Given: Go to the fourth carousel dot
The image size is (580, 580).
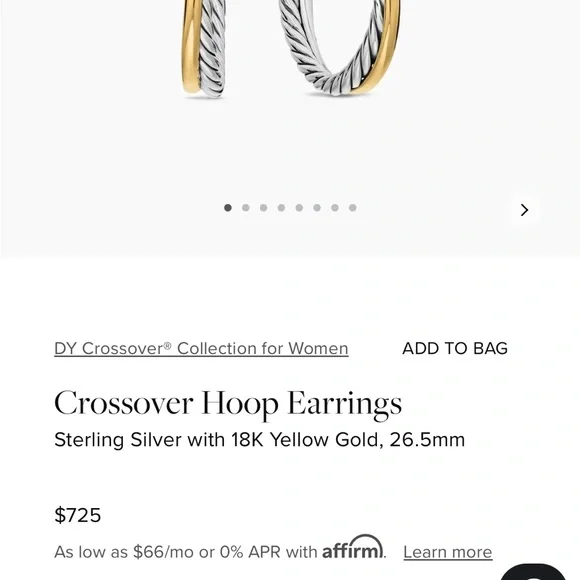Looking at the screenshot, I should (281, 208).
